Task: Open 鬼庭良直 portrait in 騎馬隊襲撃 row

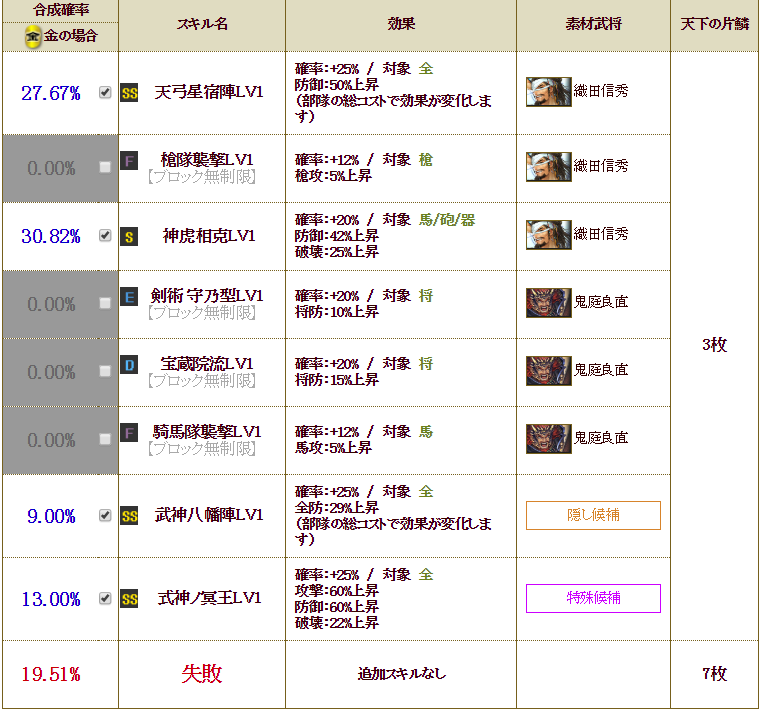Action: tap(548, 439)
